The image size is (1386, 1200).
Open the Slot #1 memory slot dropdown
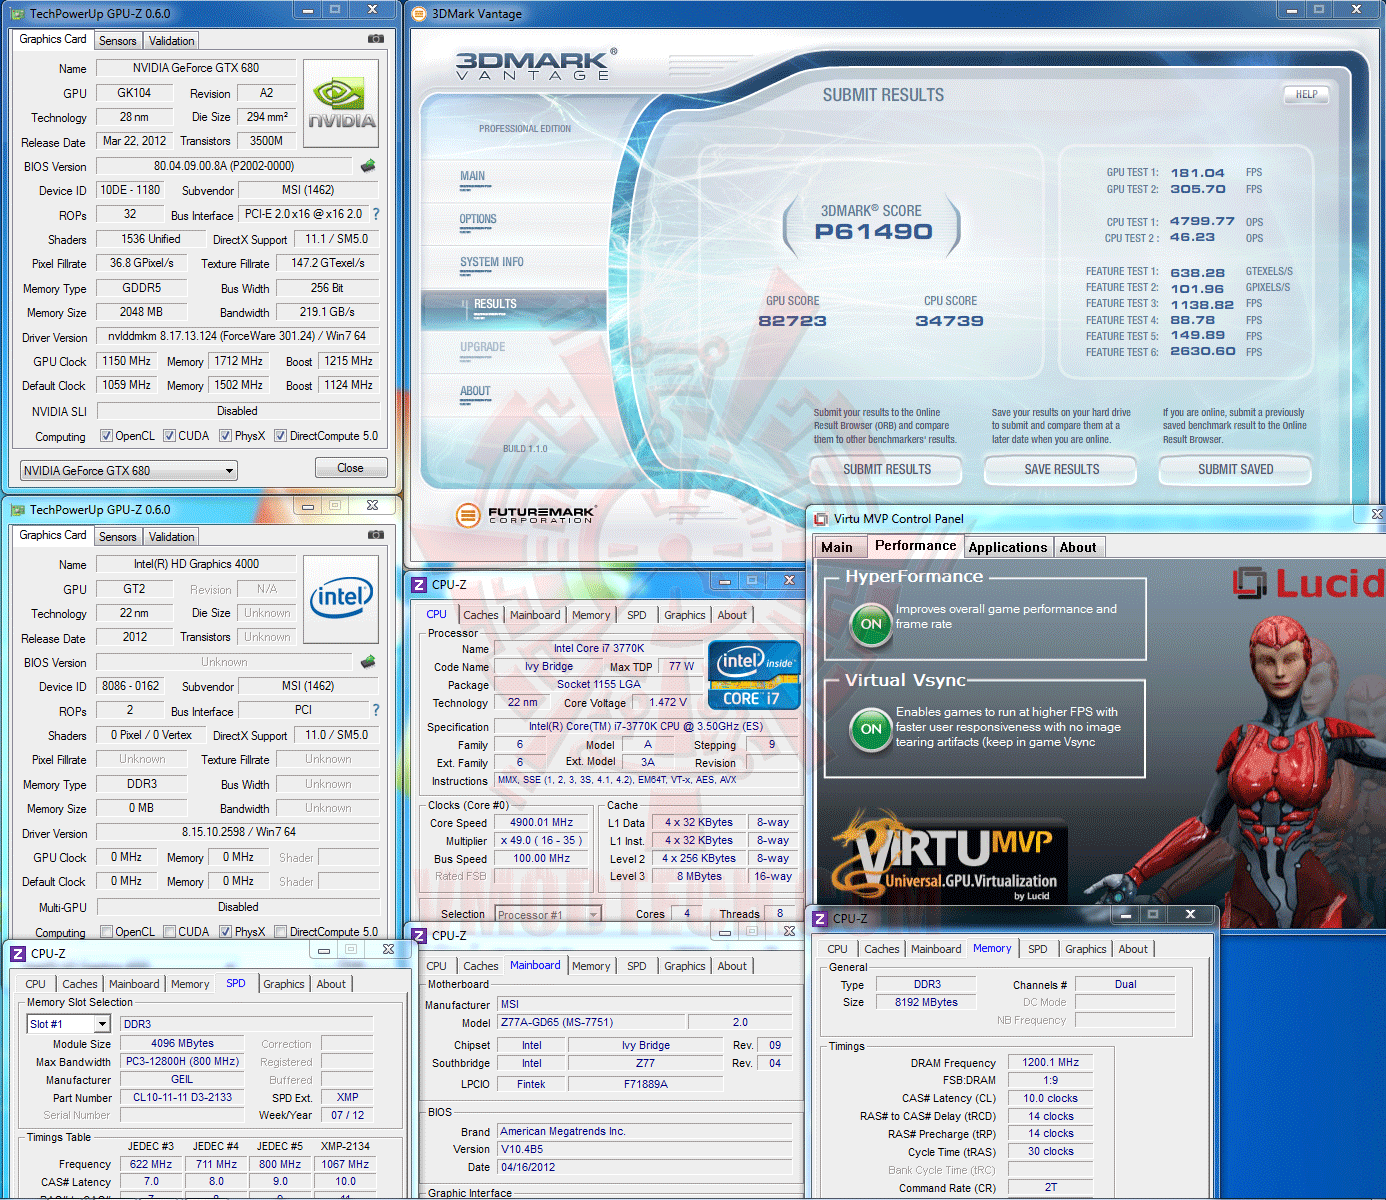(x=68, y=1024)
